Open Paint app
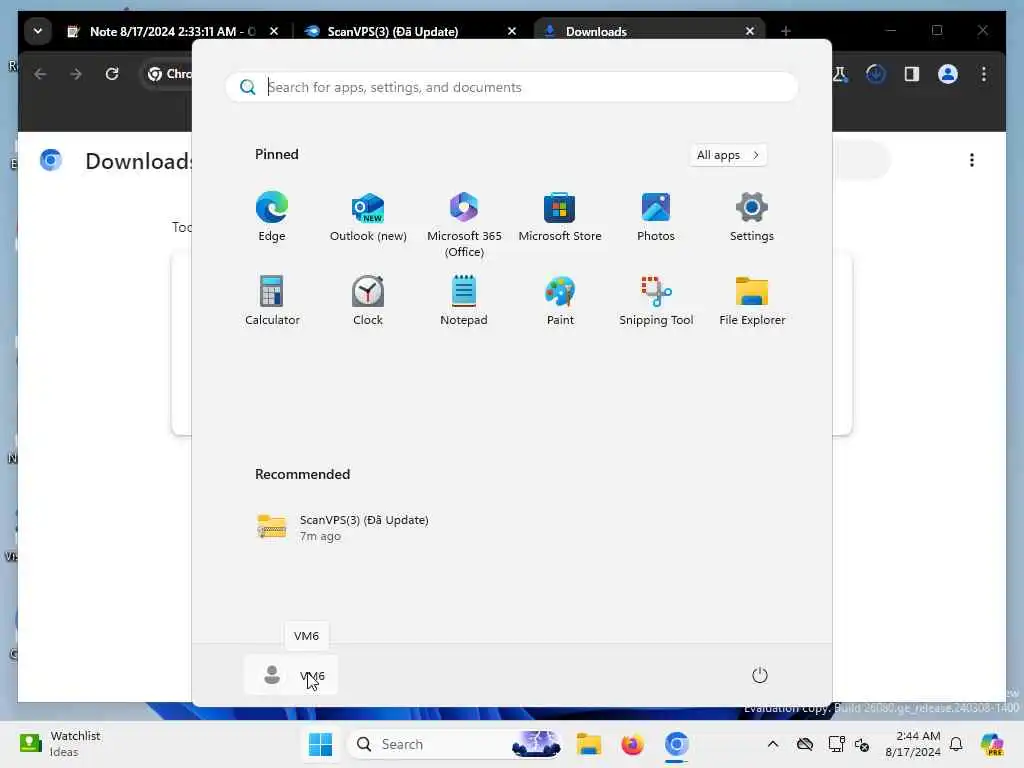Screen dimensions: 1024x768 pyautogui.click(x=560, y=300)
